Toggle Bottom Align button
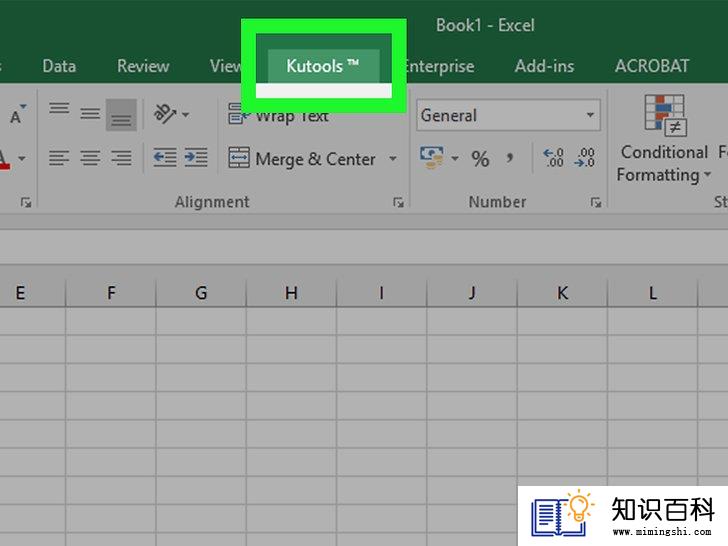 (121, 115)
